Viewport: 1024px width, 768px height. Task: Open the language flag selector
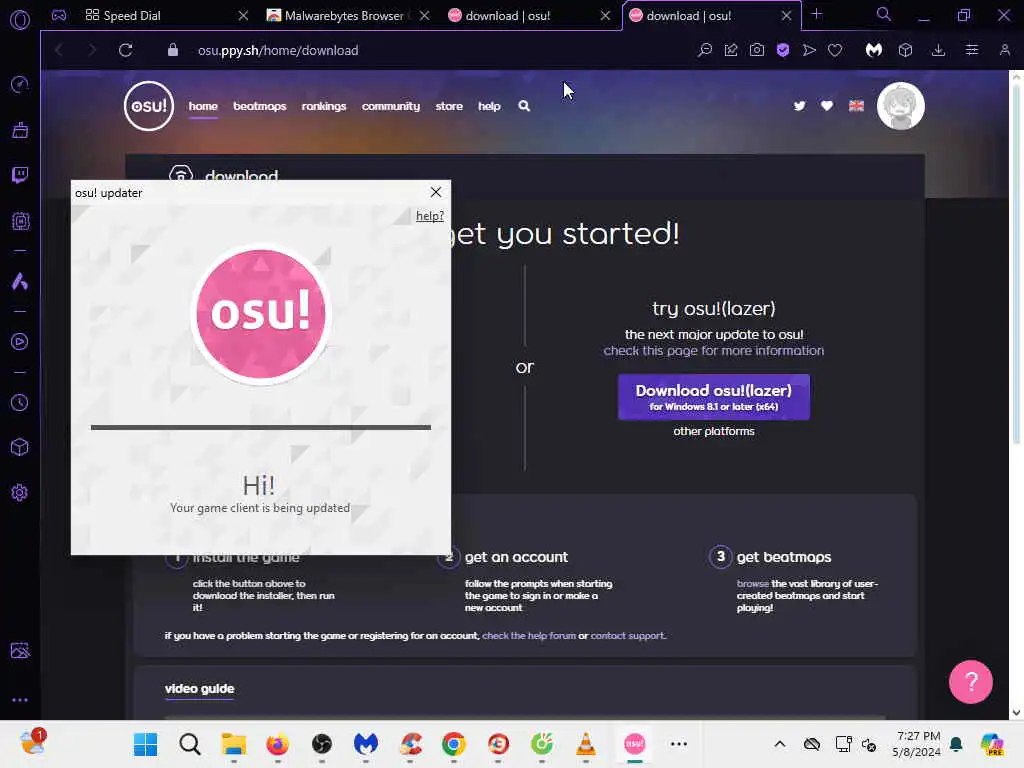coord(856,106)
